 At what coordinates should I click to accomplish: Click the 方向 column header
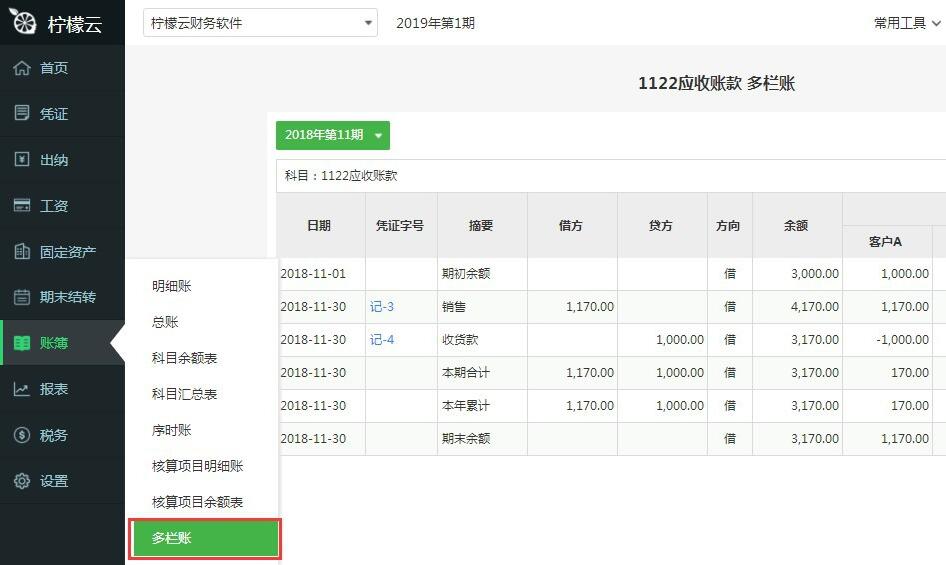pyautogui.click(x=729, y=225)
